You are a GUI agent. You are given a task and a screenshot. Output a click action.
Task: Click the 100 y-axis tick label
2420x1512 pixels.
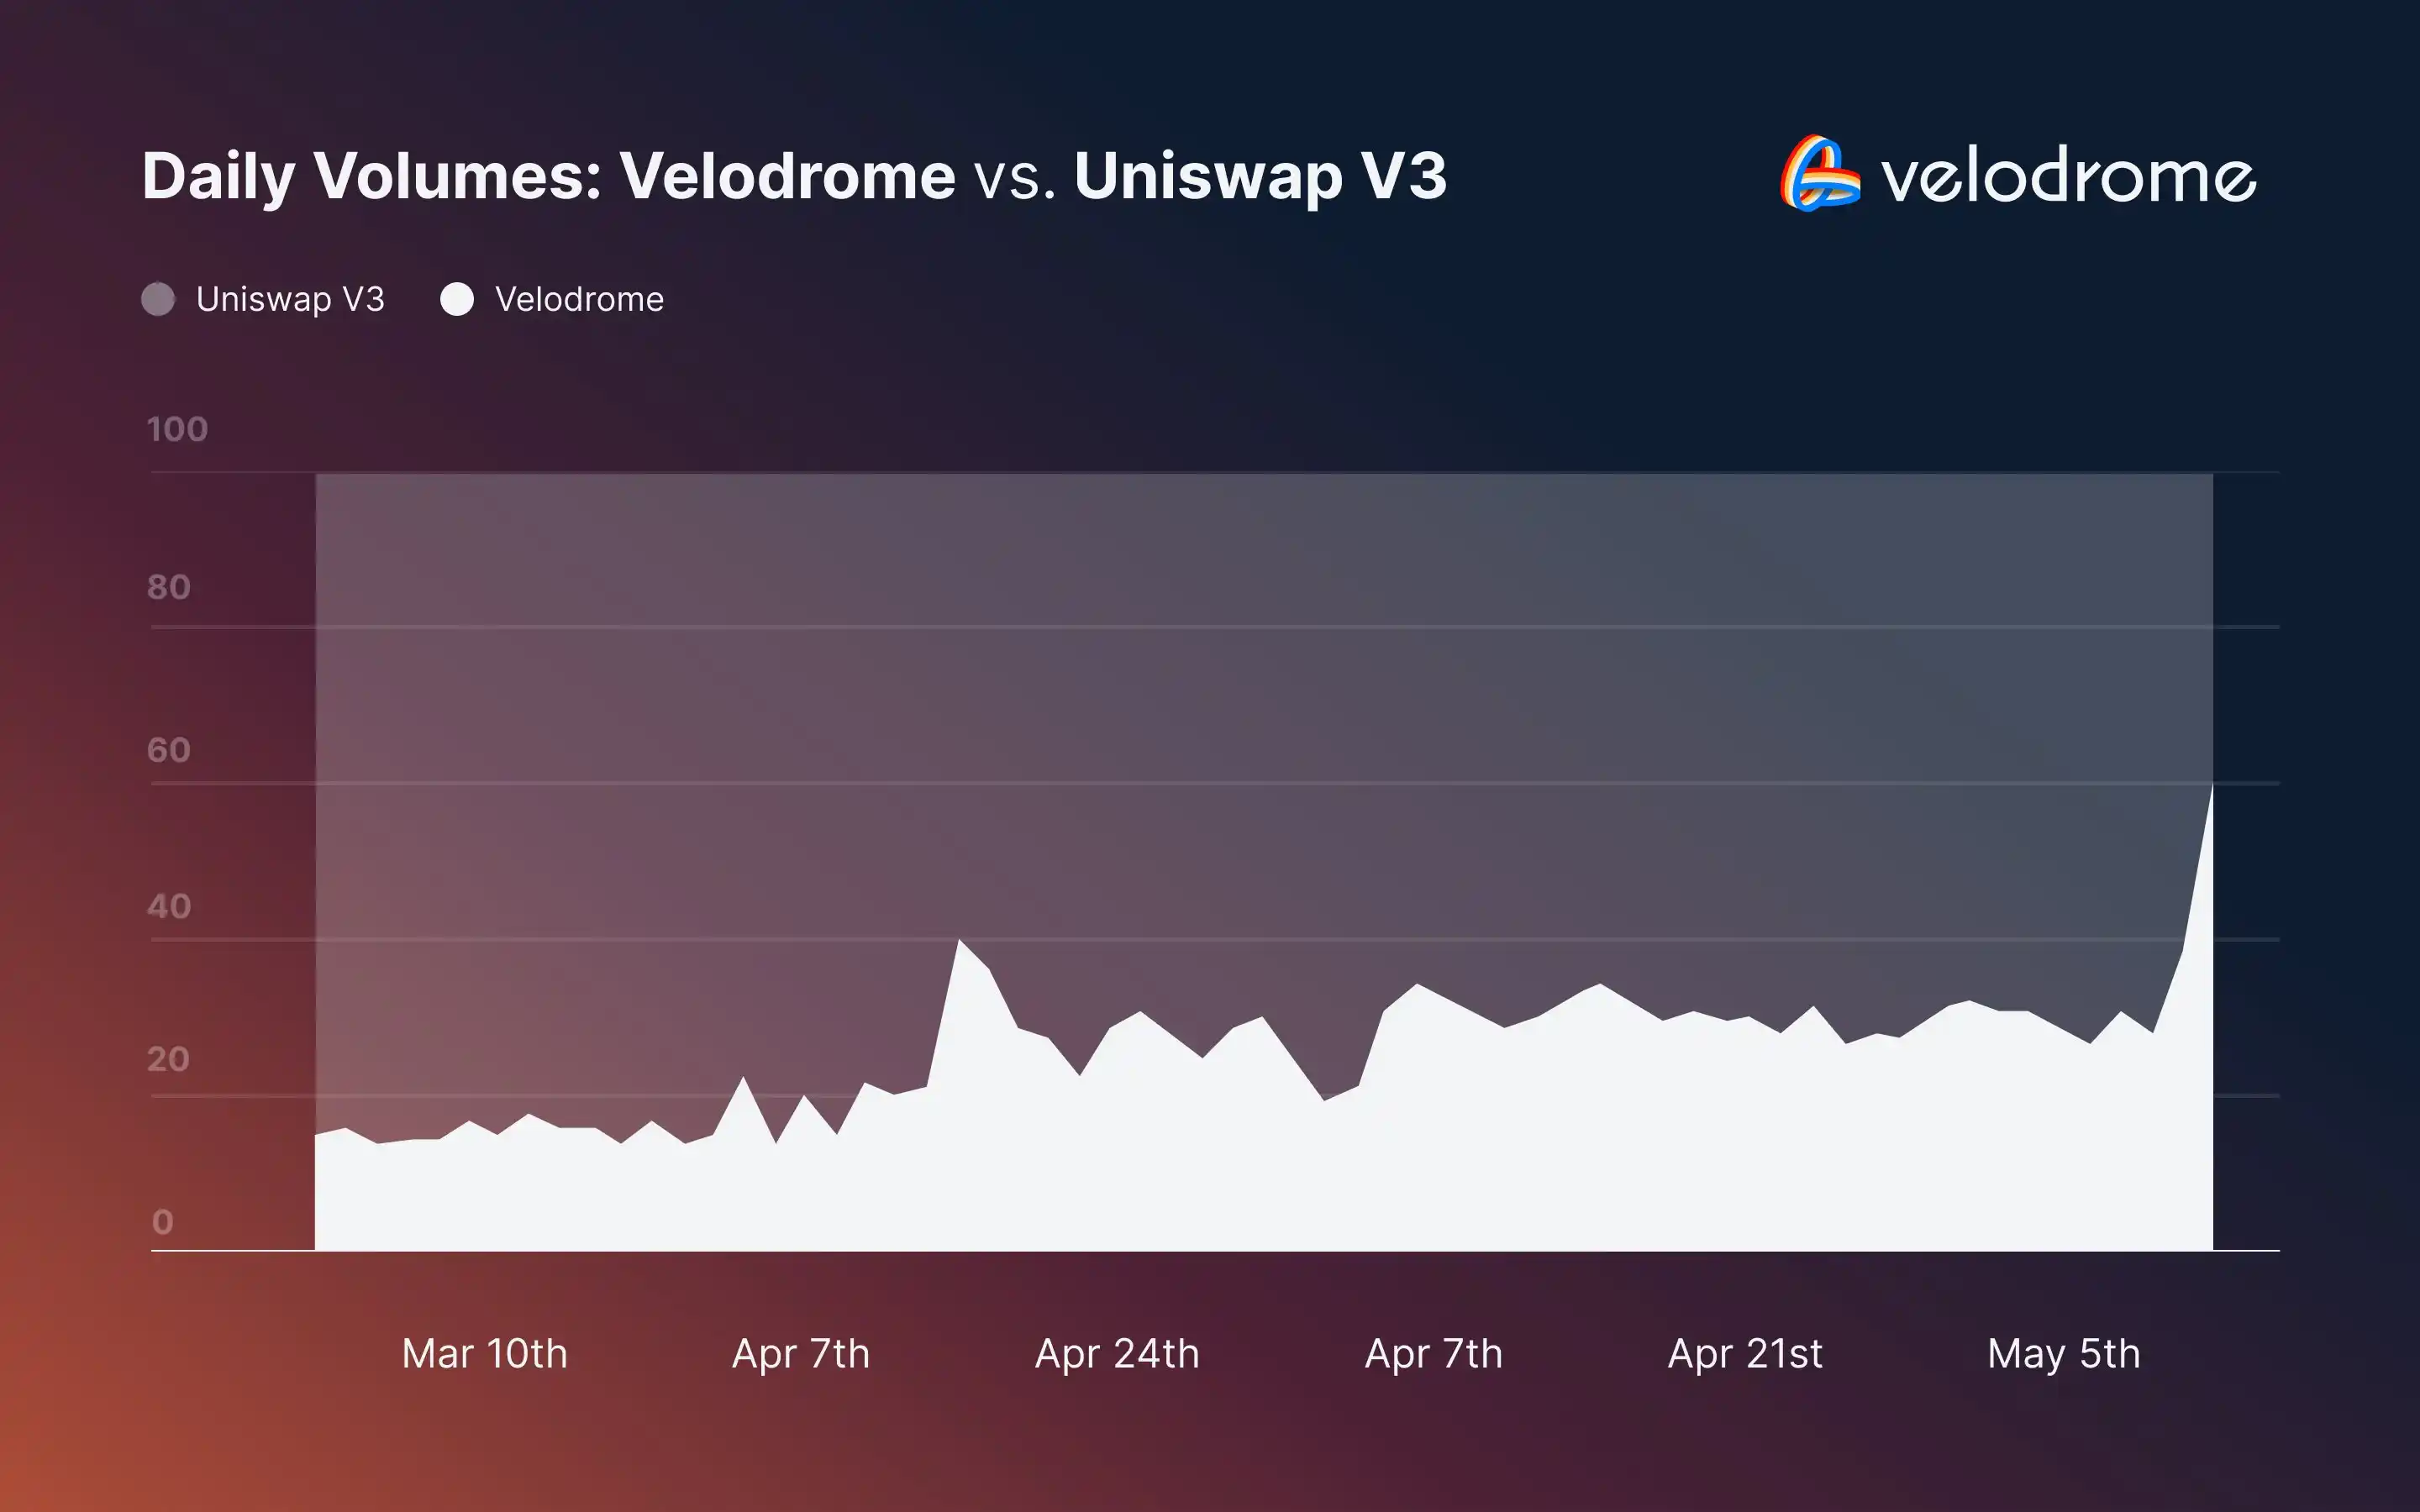tap(177, 429)
